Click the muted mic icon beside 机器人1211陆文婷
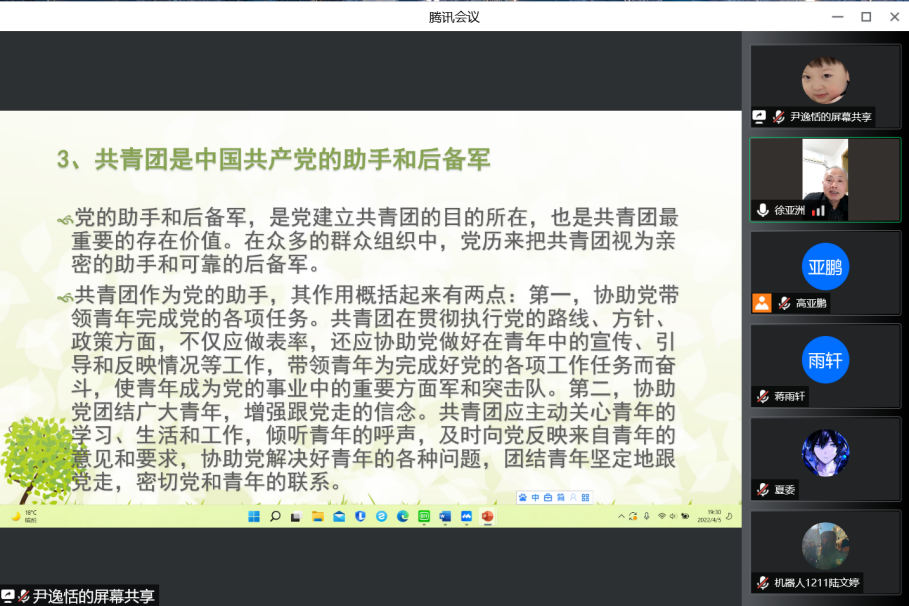The image size is (909, 606). click(x=763, y=582)
